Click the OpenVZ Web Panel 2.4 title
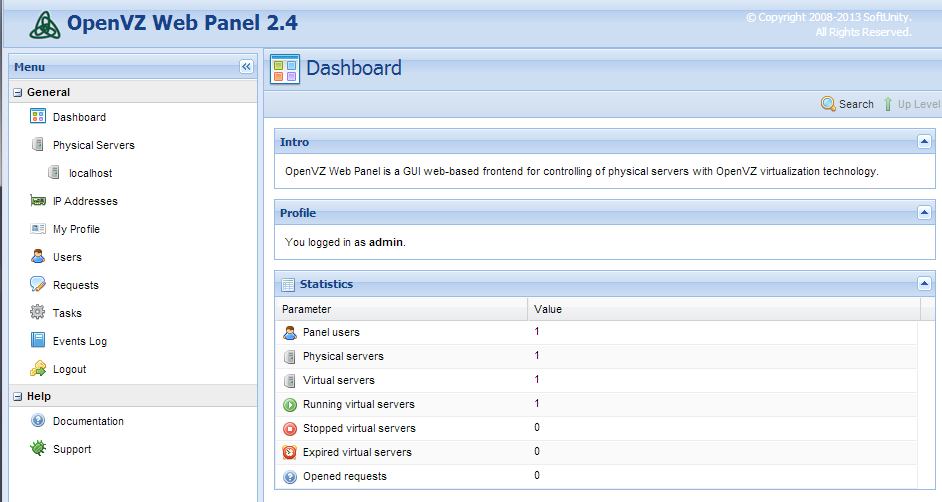The height and width of the screenshot is (502, 942). tap(182, 23)
